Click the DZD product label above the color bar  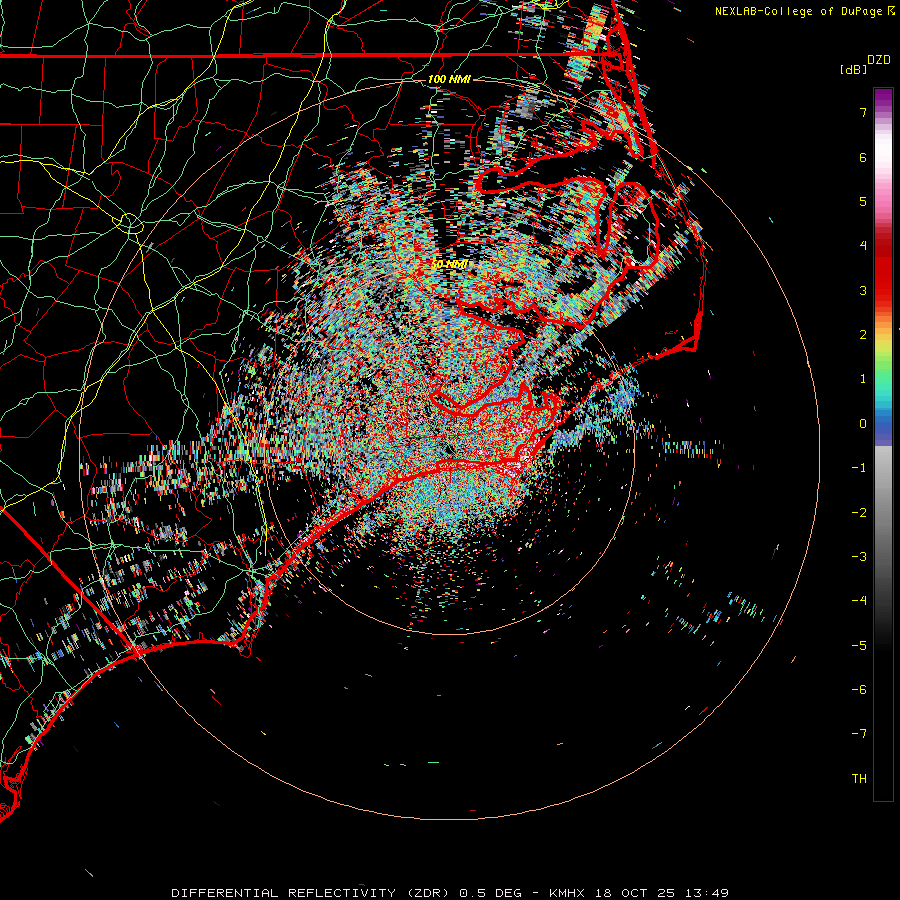tap(879, 60)
